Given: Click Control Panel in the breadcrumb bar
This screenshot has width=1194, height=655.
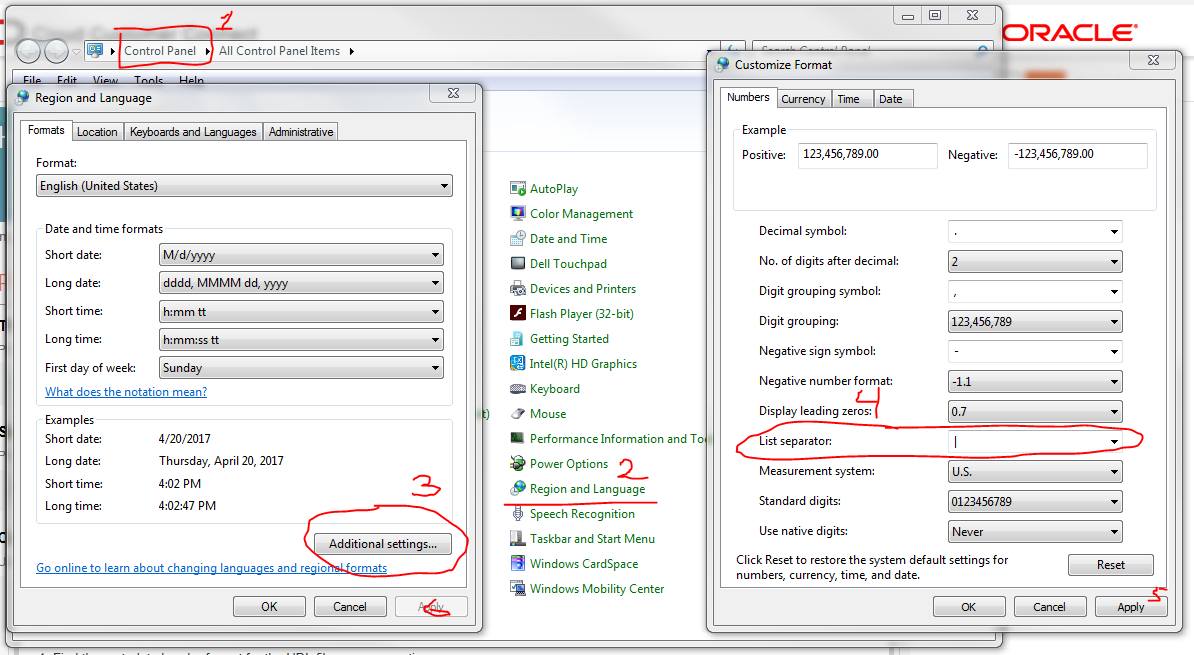Looking at the screenshot, I should [x=163, y=50].
